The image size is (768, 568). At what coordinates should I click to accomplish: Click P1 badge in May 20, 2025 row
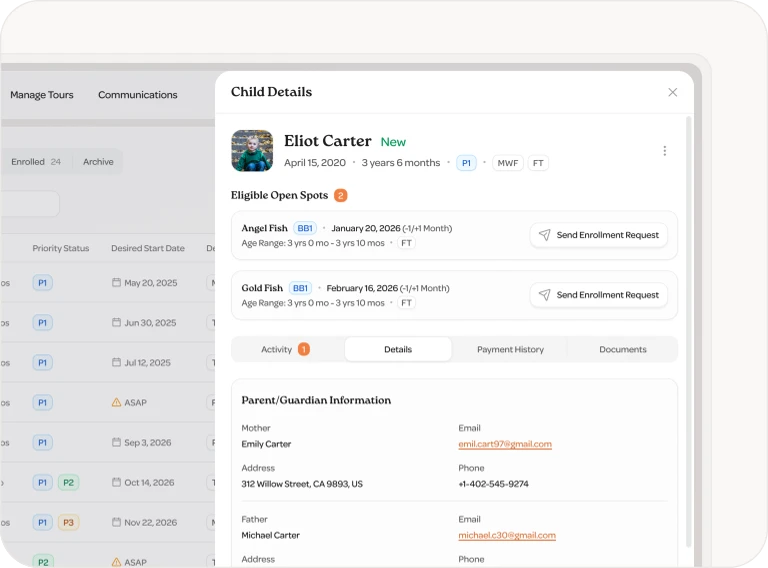[x=43, y=283]
